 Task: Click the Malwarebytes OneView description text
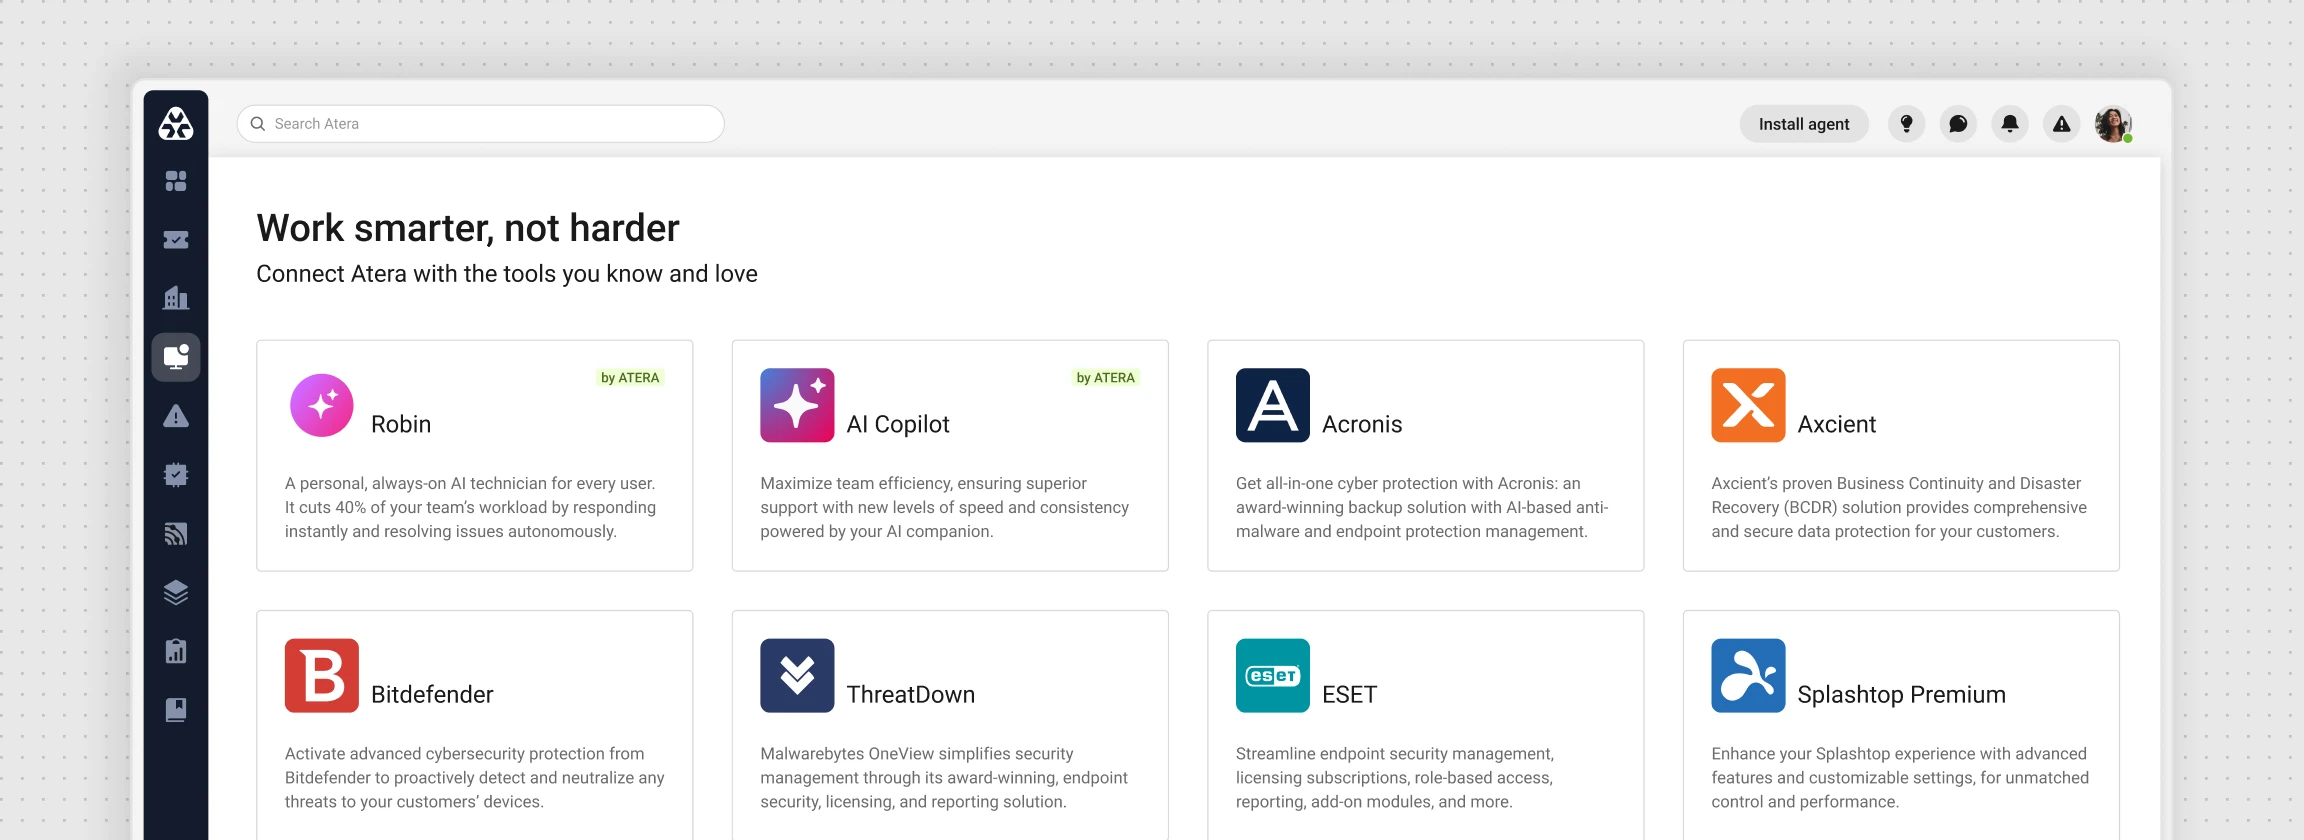[944, 777]
